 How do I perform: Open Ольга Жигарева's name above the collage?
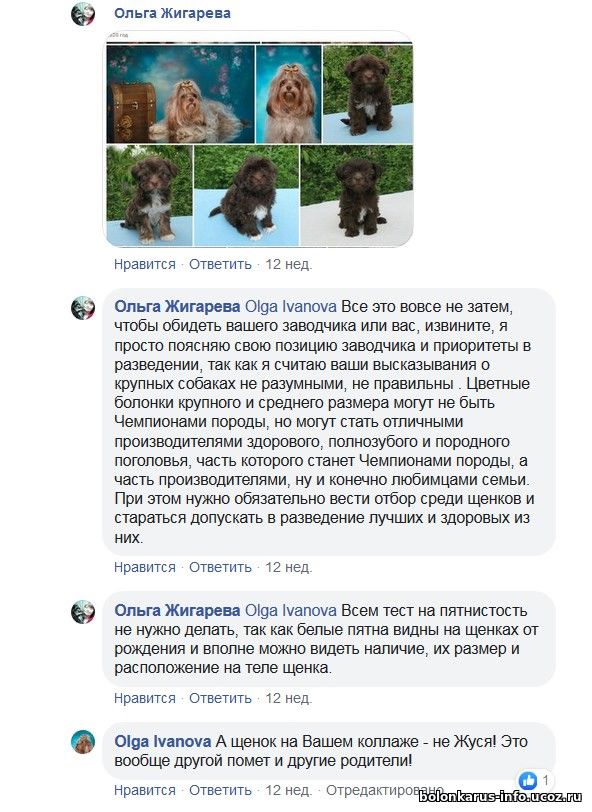point(172,13)
